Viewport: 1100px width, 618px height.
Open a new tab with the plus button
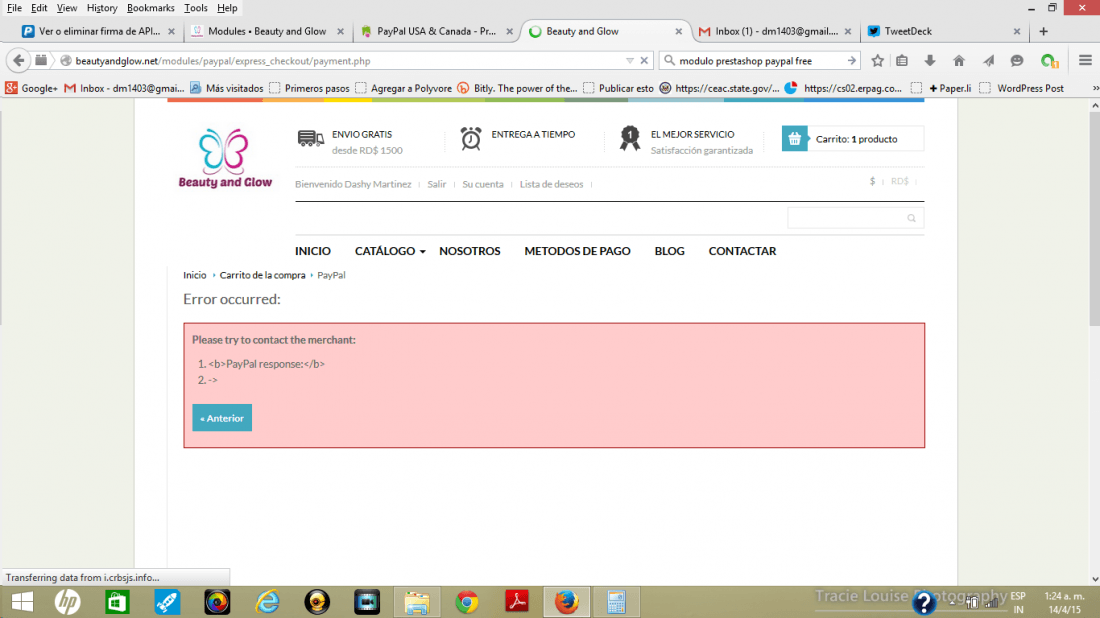[1043, 31]
